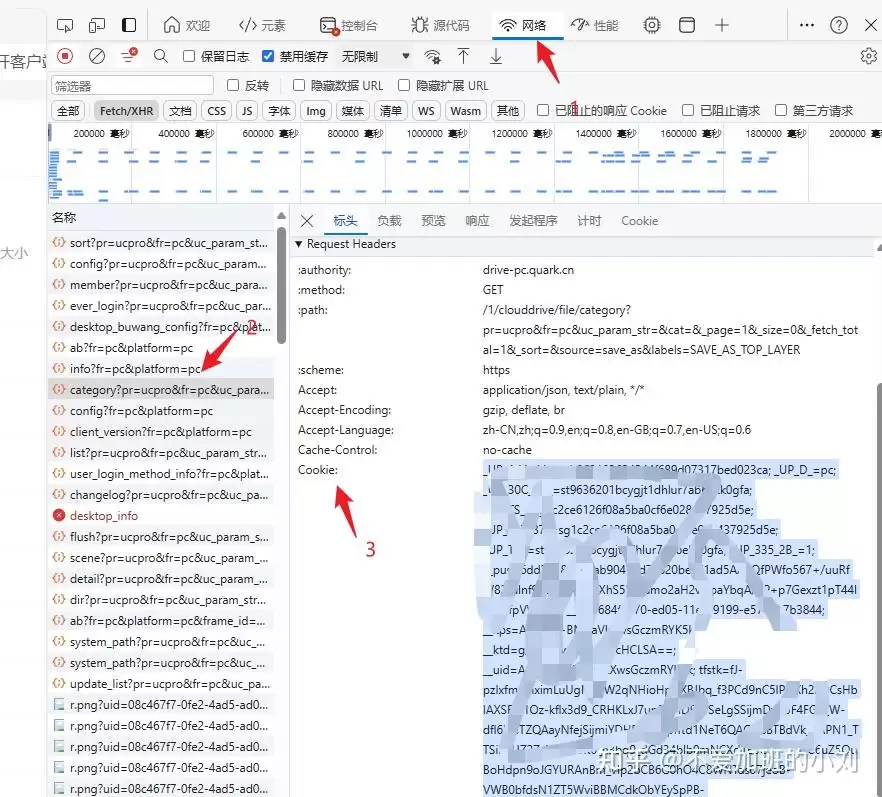Select the JS filter button
The image size is (882, 797).
tap(246, 111)
